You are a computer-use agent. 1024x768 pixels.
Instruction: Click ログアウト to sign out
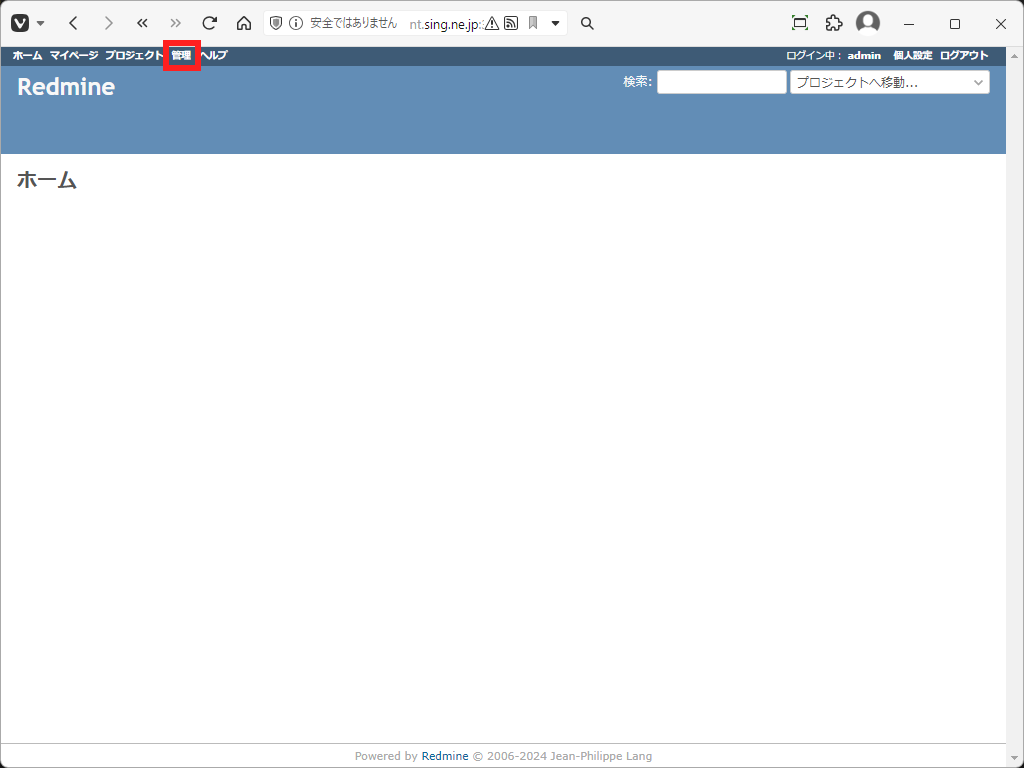964,56
